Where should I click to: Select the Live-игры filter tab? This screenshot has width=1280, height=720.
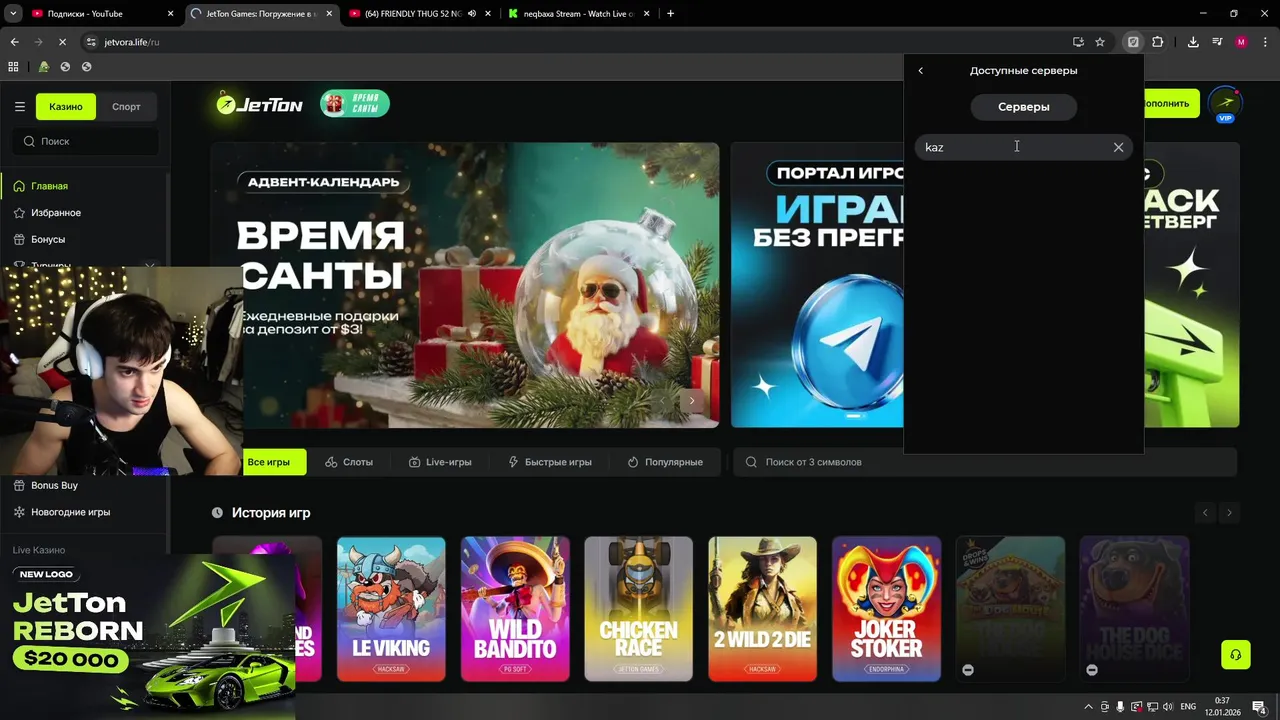click(440, 462)
